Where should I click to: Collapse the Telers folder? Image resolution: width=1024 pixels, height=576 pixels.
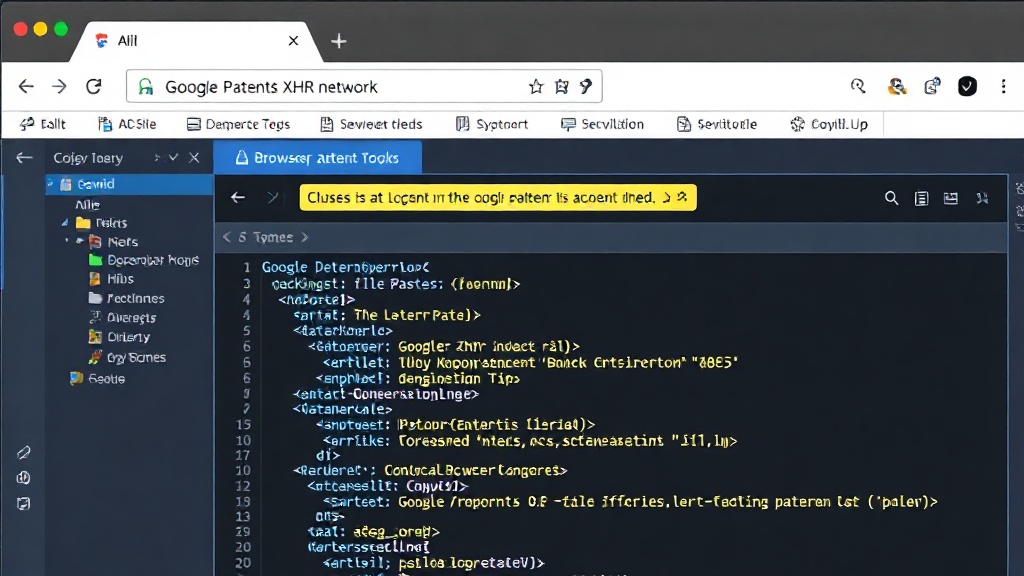(65, 223)
